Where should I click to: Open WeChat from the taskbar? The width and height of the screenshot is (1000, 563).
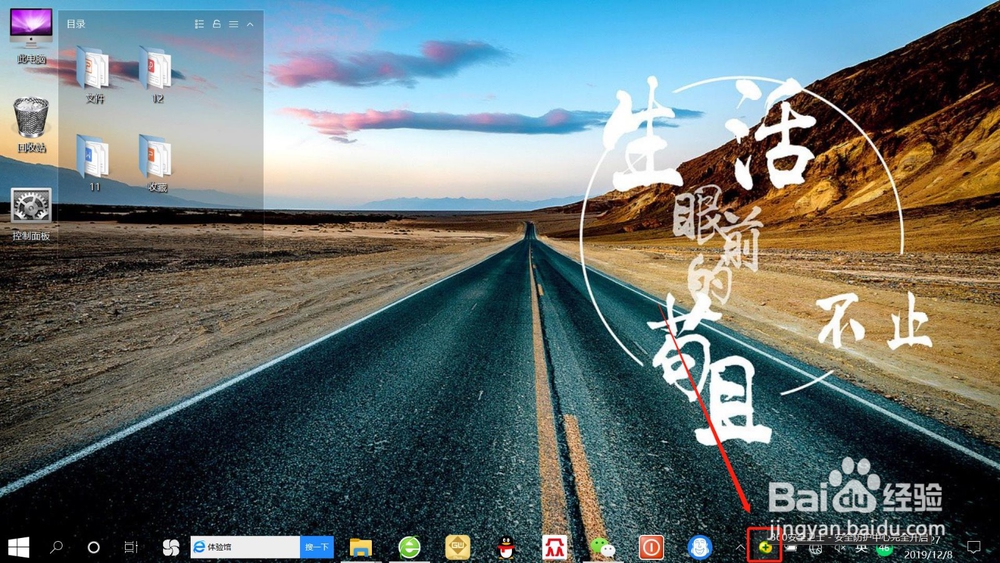pos(603,547)
